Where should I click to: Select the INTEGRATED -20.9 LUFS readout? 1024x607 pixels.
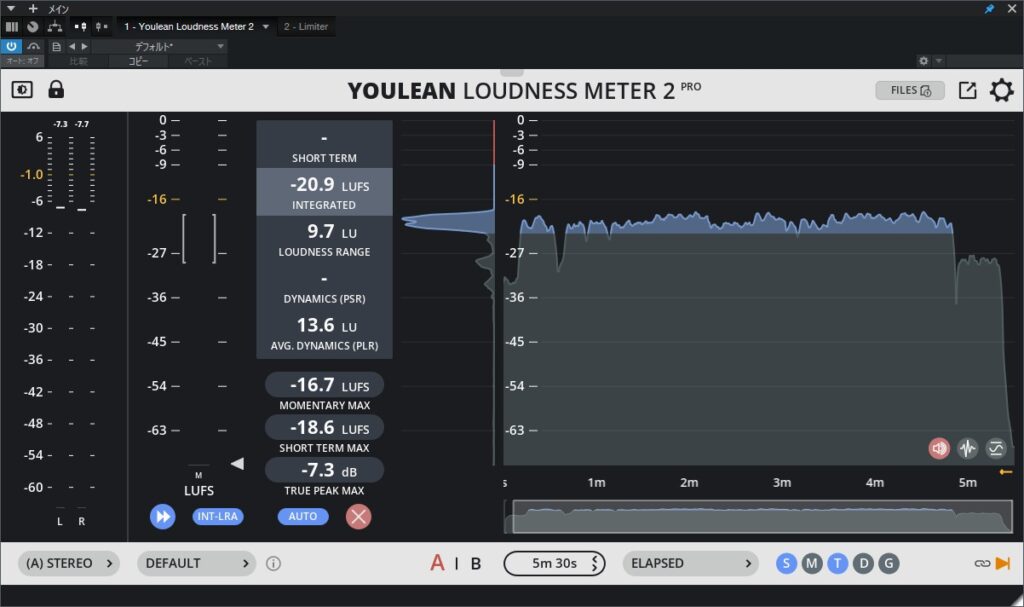[x=325, y=192]
